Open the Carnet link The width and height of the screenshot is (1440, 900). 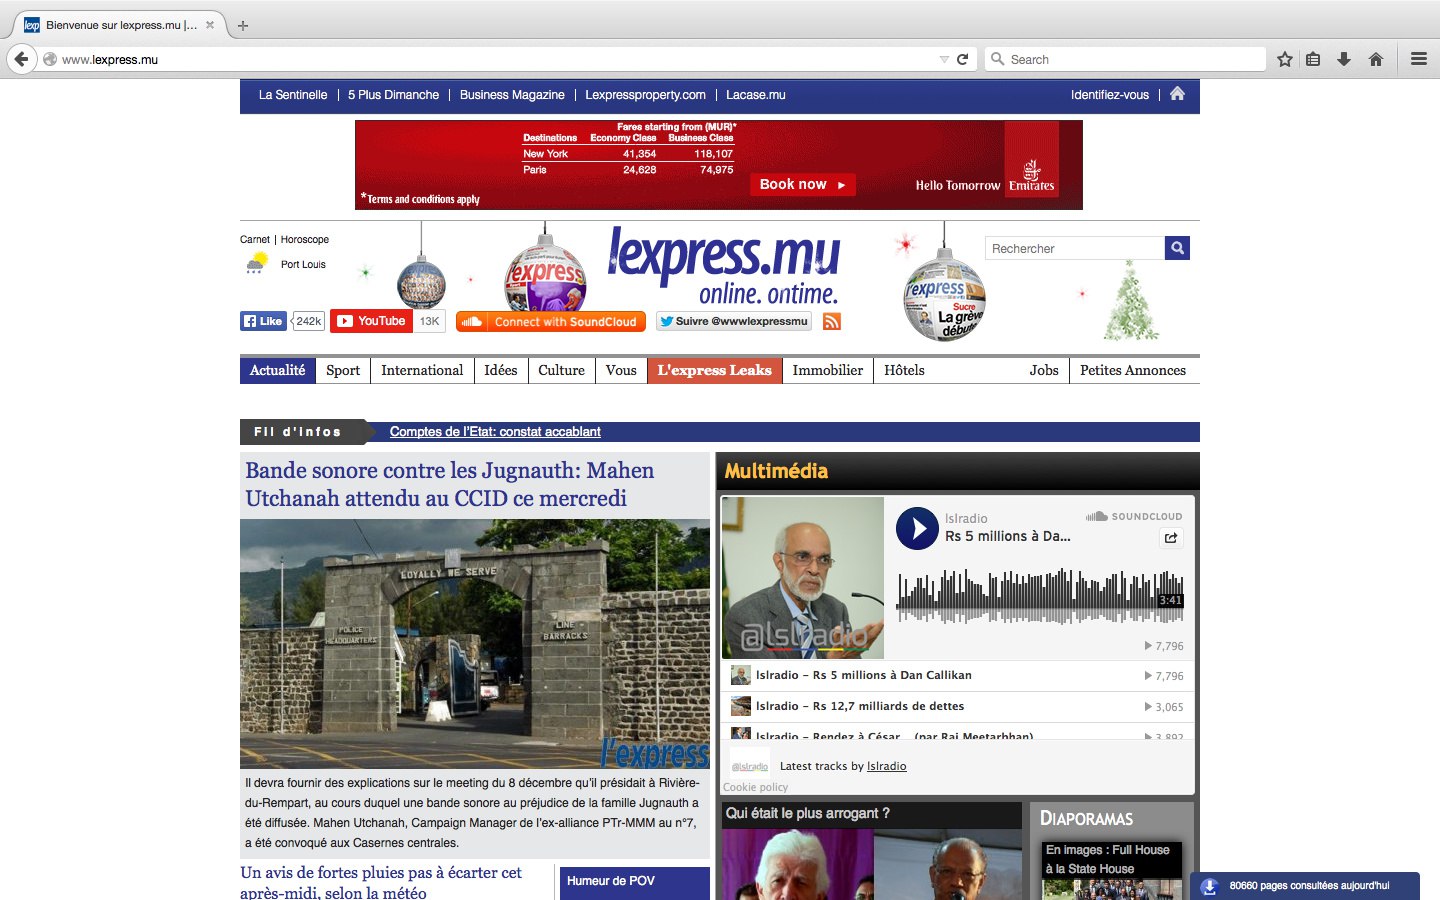click(255, 239)
